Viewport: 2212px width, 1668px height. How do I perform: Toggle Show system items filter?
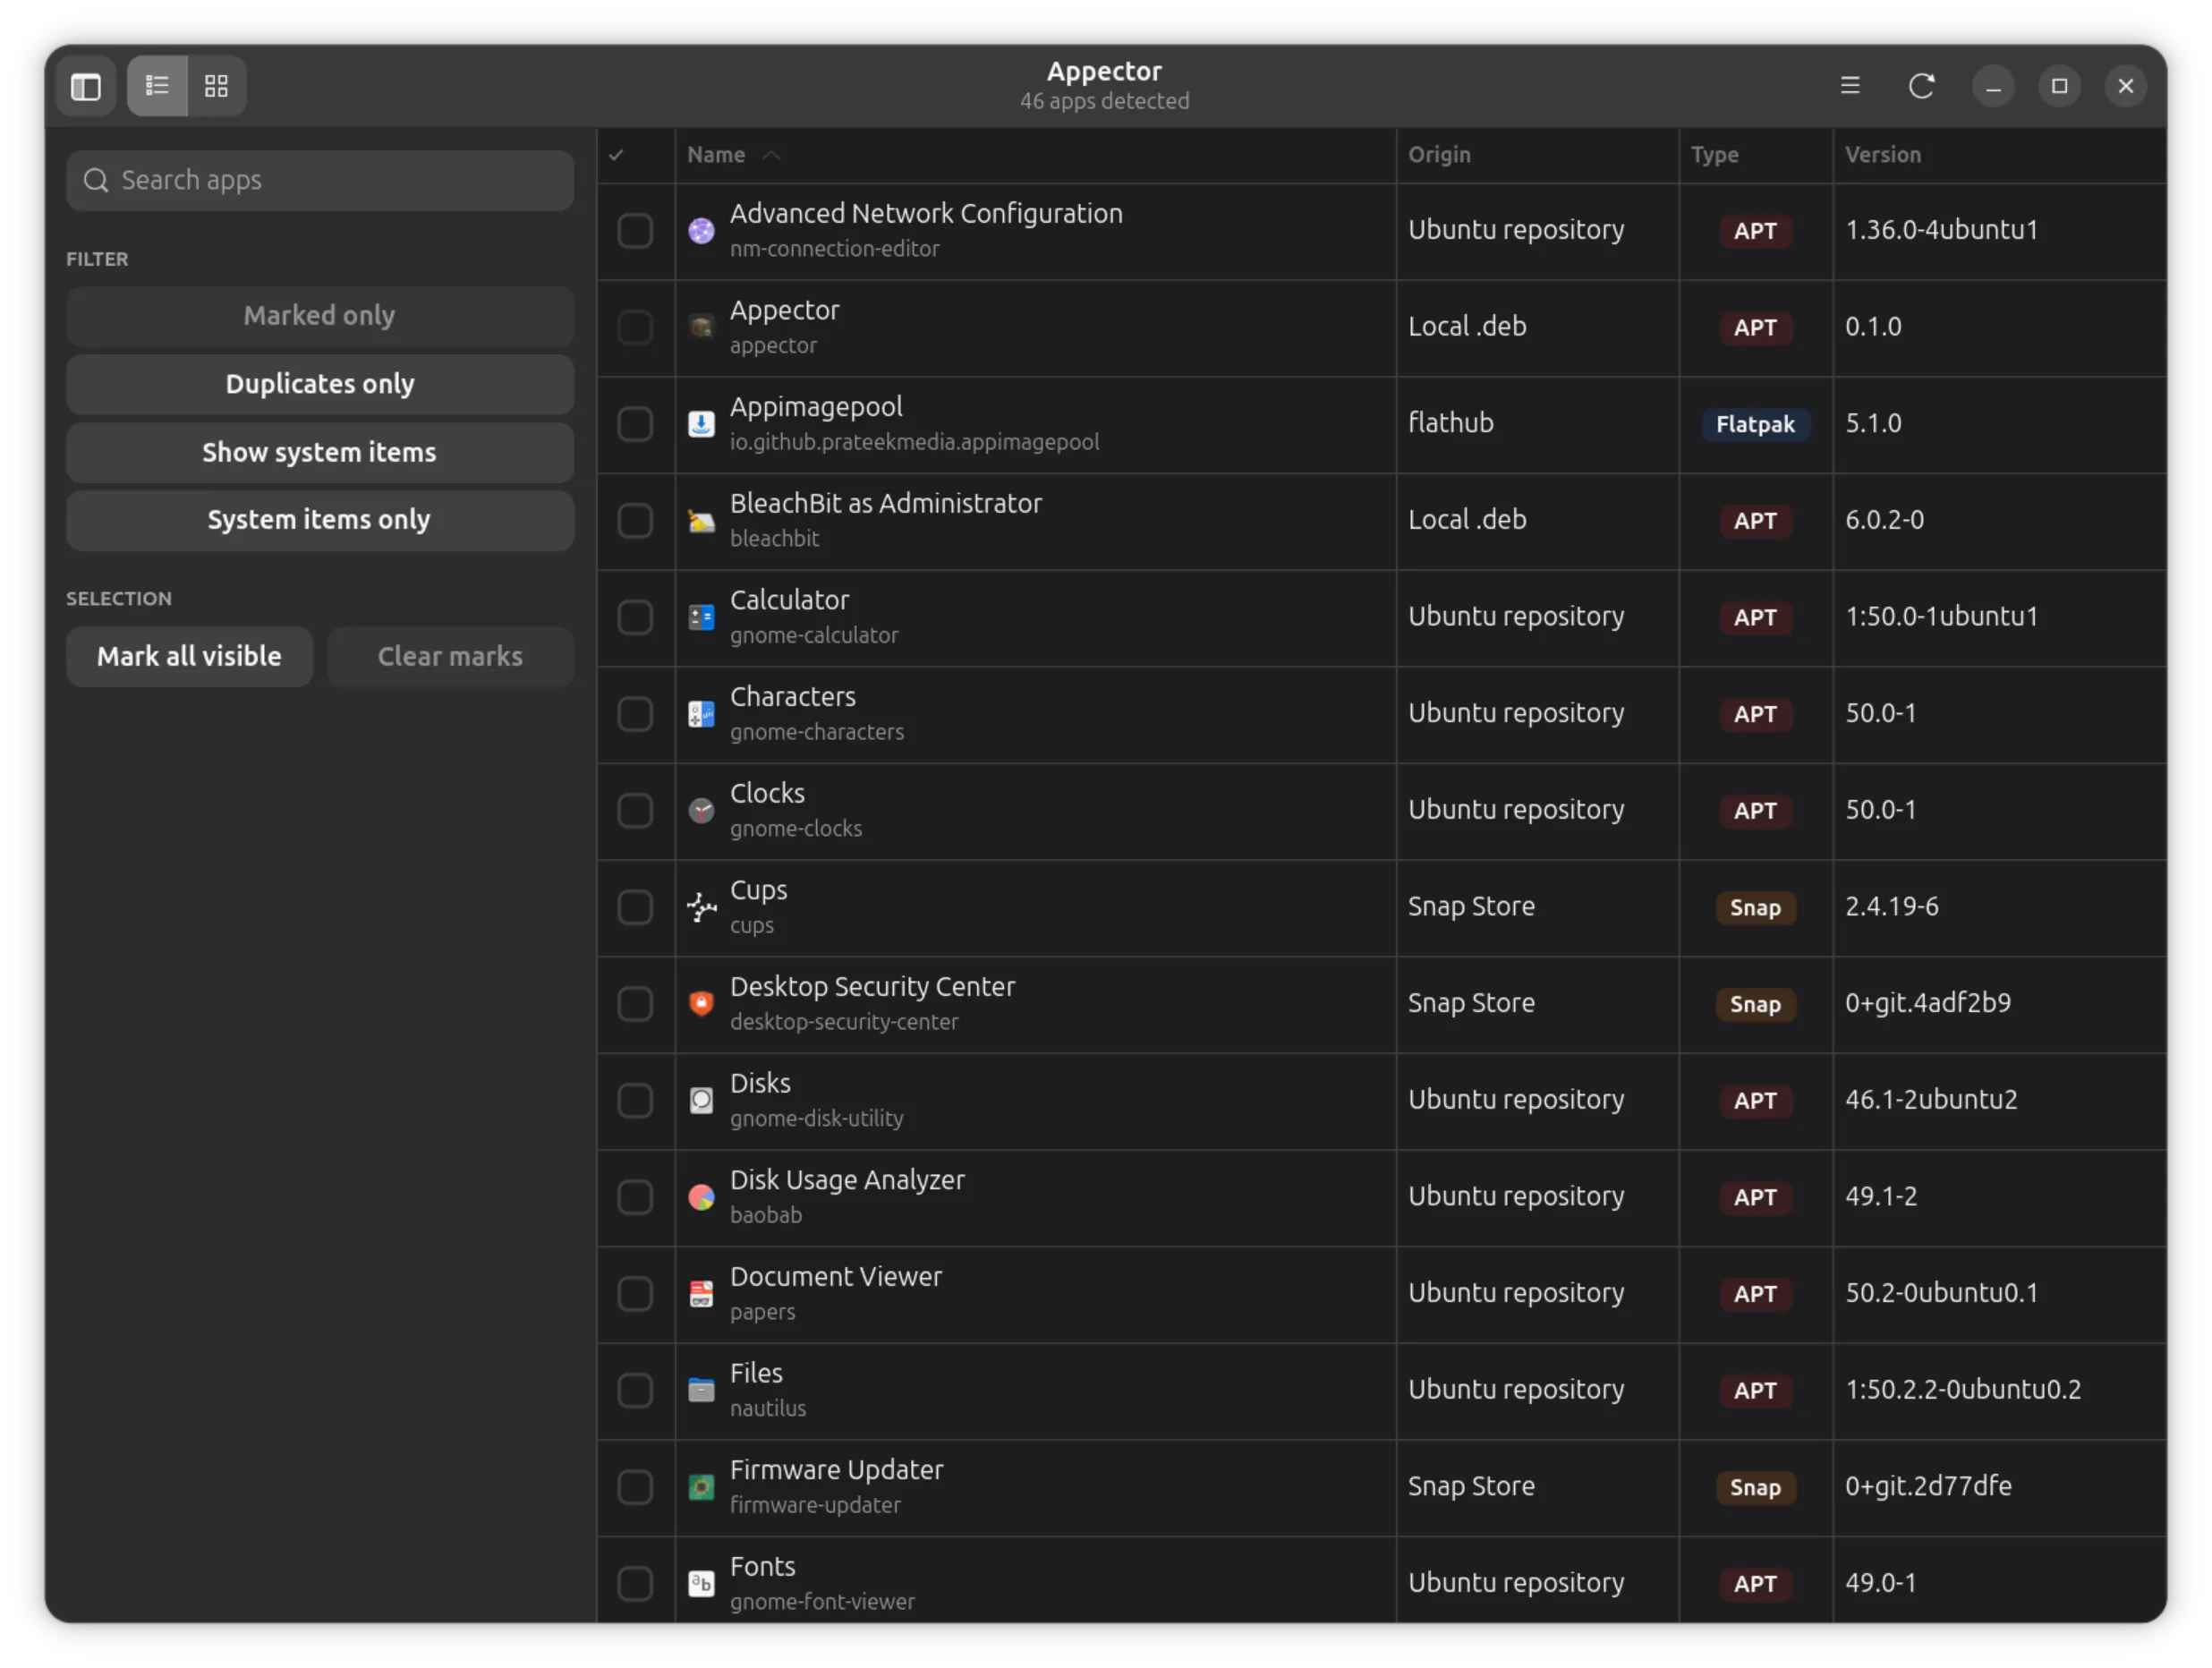tap(320, 453)
